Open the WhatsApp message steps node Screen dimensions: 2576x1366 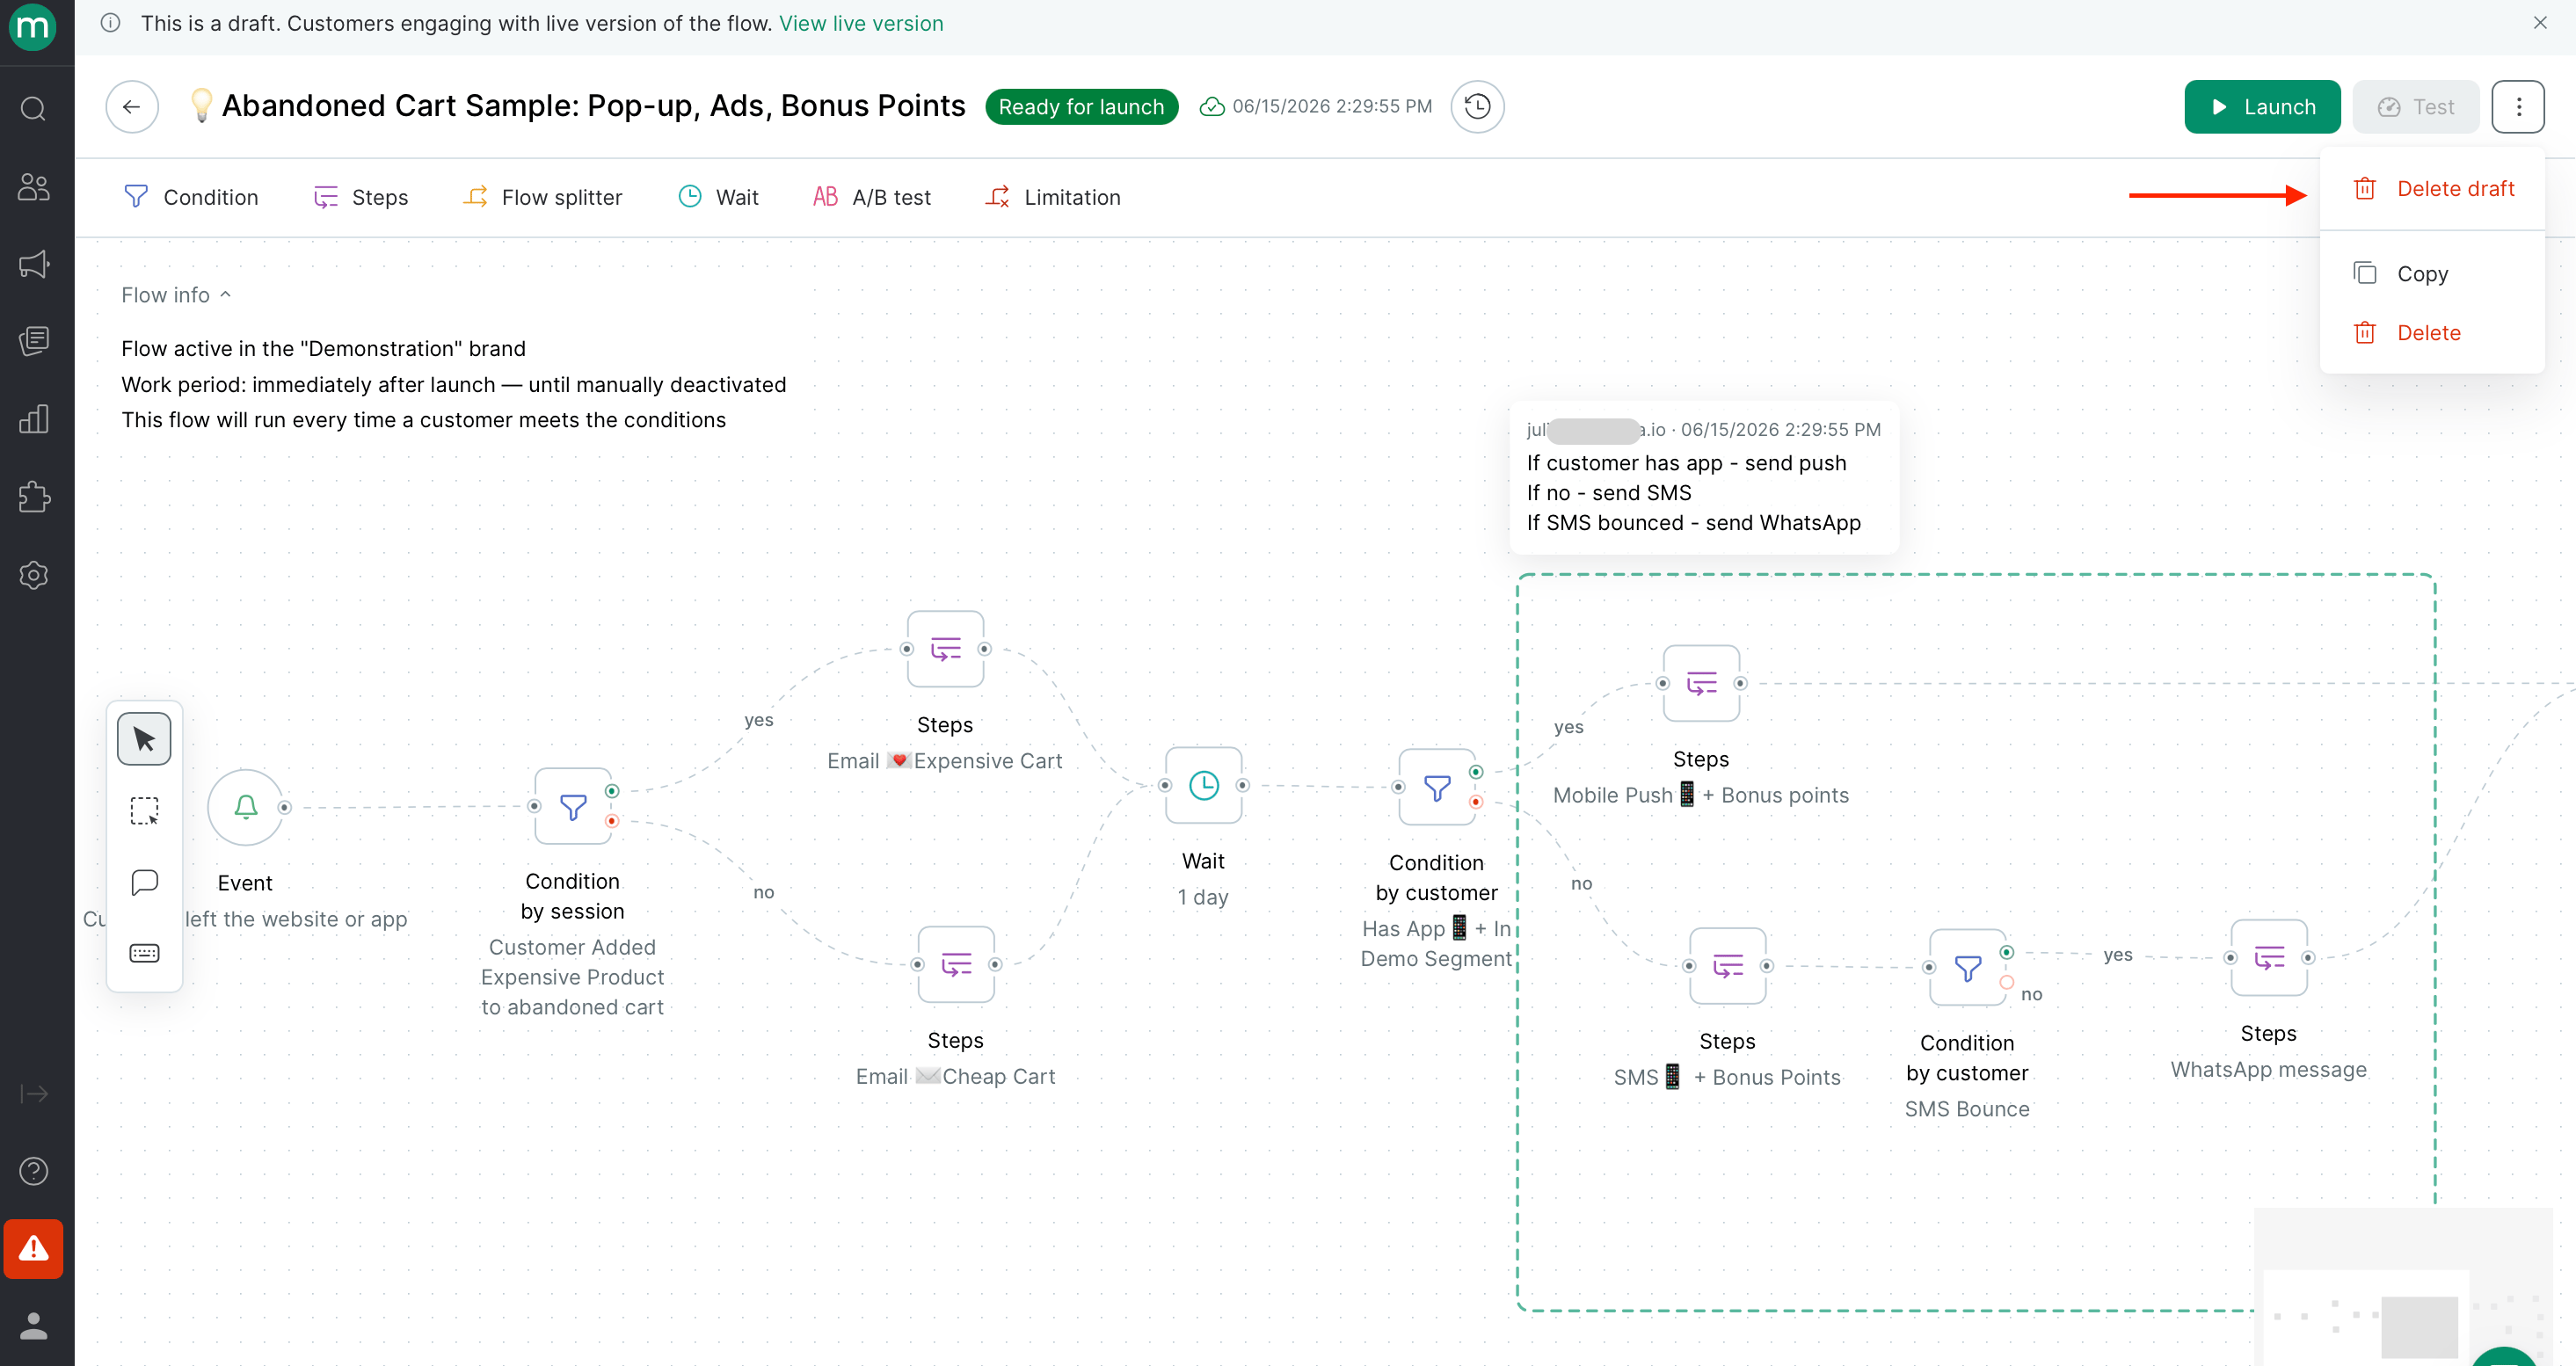pos(2269,957)
